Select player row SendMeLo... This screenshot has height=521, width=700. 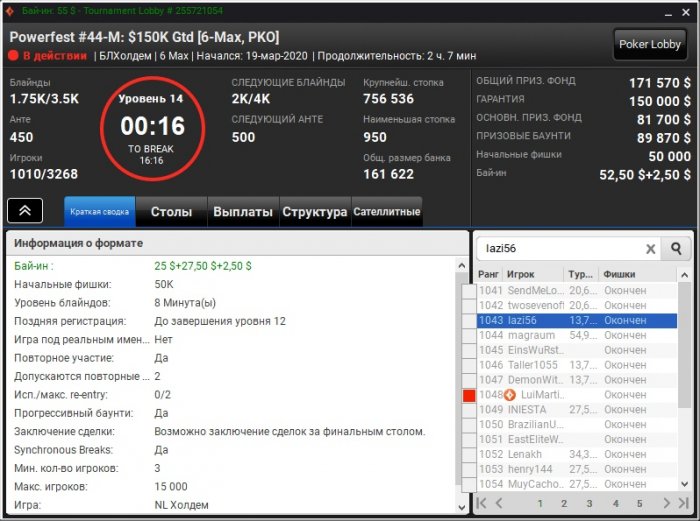click(577, 291)
